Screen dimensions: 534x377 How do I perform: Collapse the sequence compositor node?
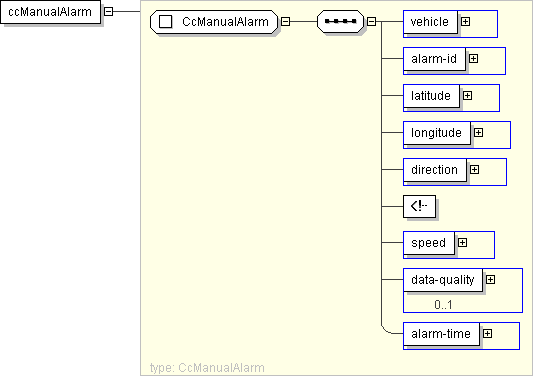click(371, 22)
